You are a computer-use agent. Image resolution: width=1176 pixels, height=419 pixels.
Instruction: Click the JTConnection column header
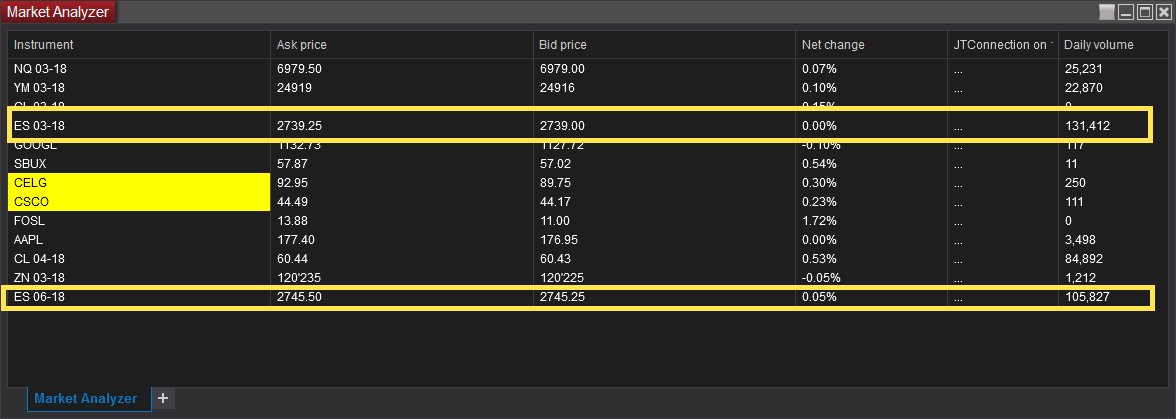pyautogui.click(x=1003, y=45)
